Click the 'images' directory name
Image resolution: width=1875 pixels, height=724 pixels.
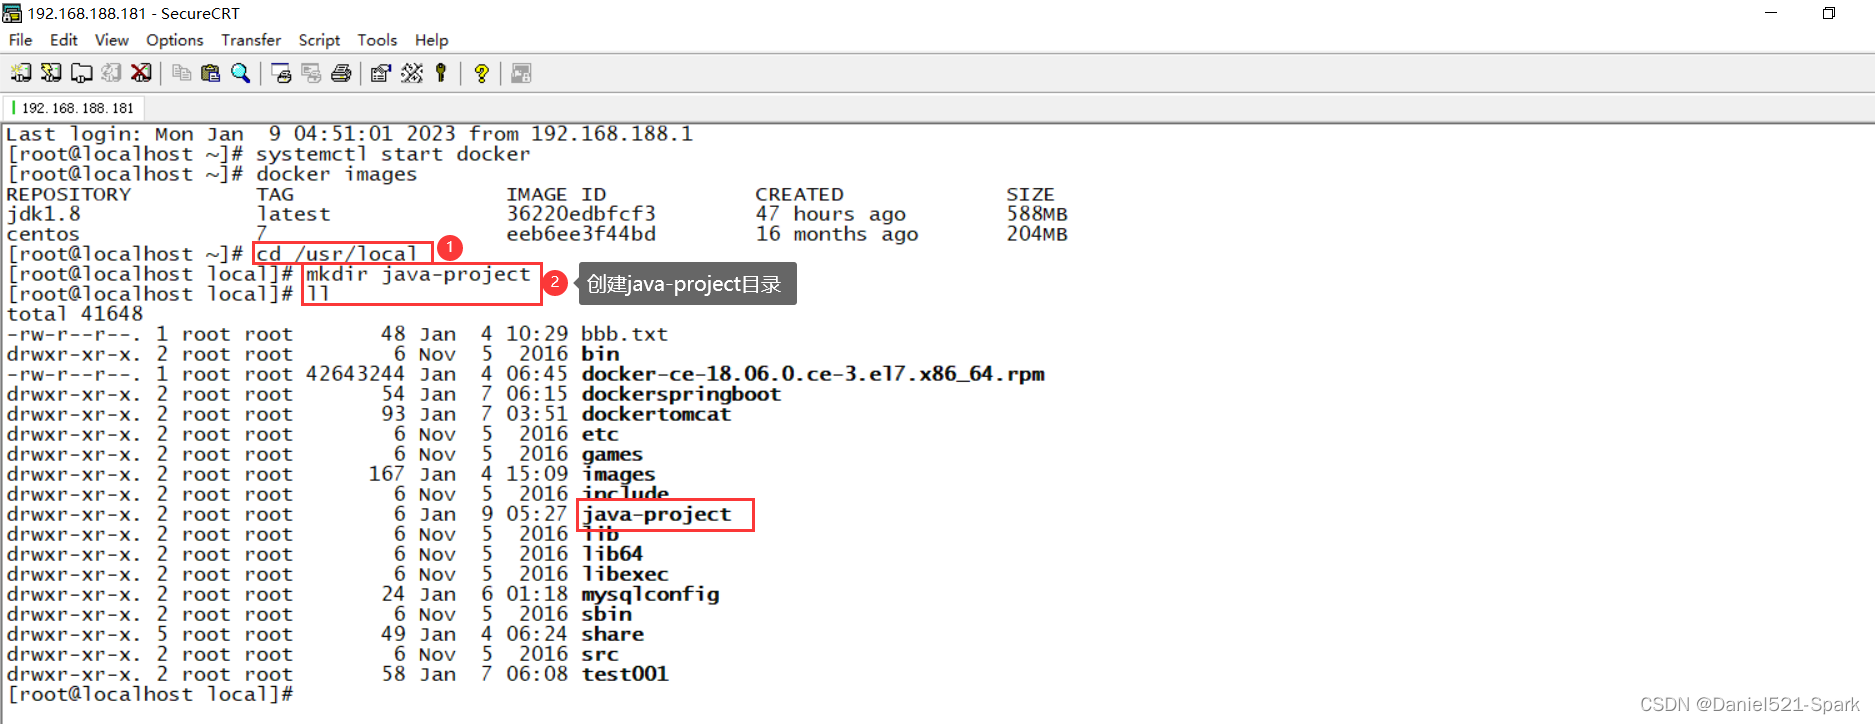point(619,474)
